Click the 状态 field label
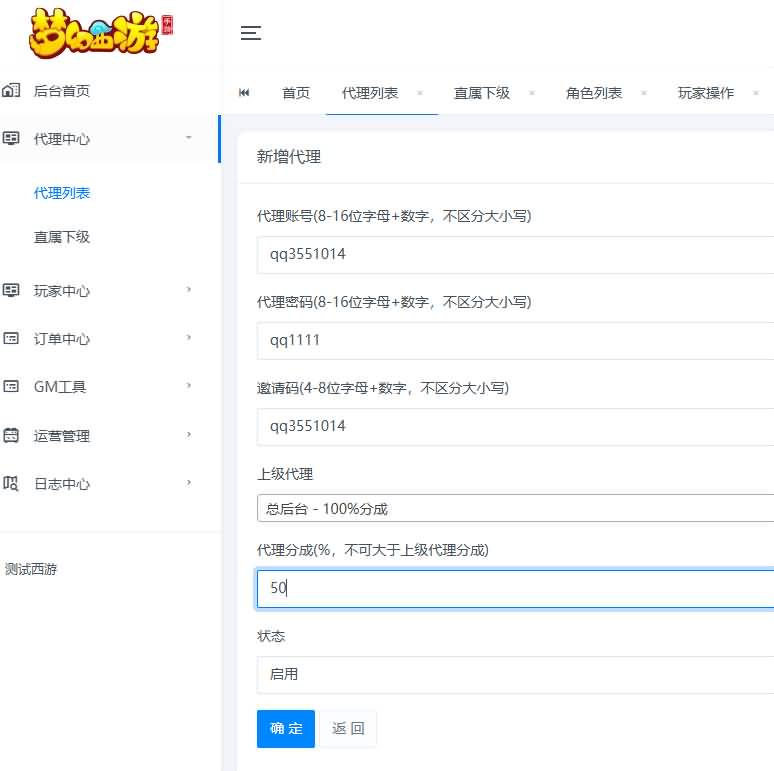774x771 pixels. point(271,636)
